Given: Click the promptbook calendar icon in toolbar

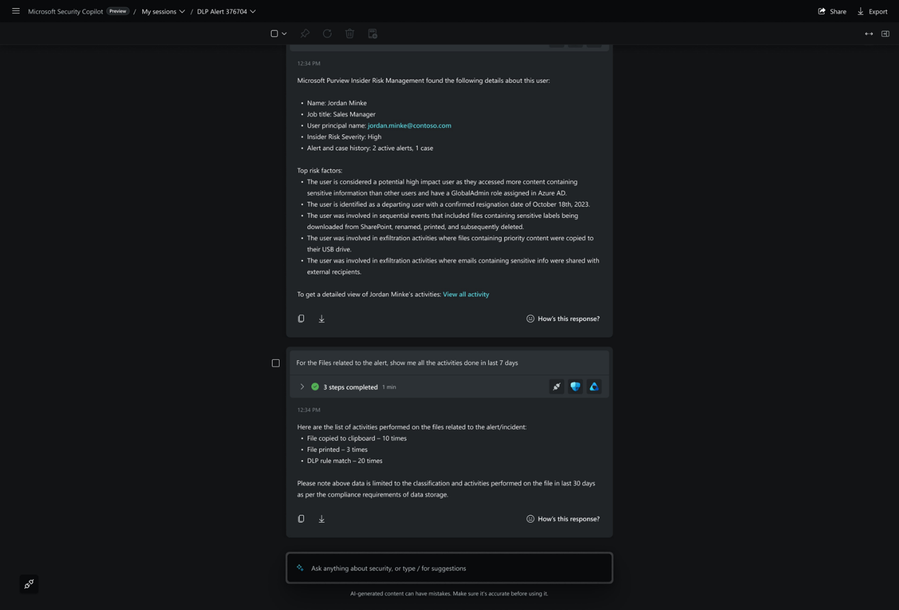Looking at the screenshot, I should click(x=373, y=34).
